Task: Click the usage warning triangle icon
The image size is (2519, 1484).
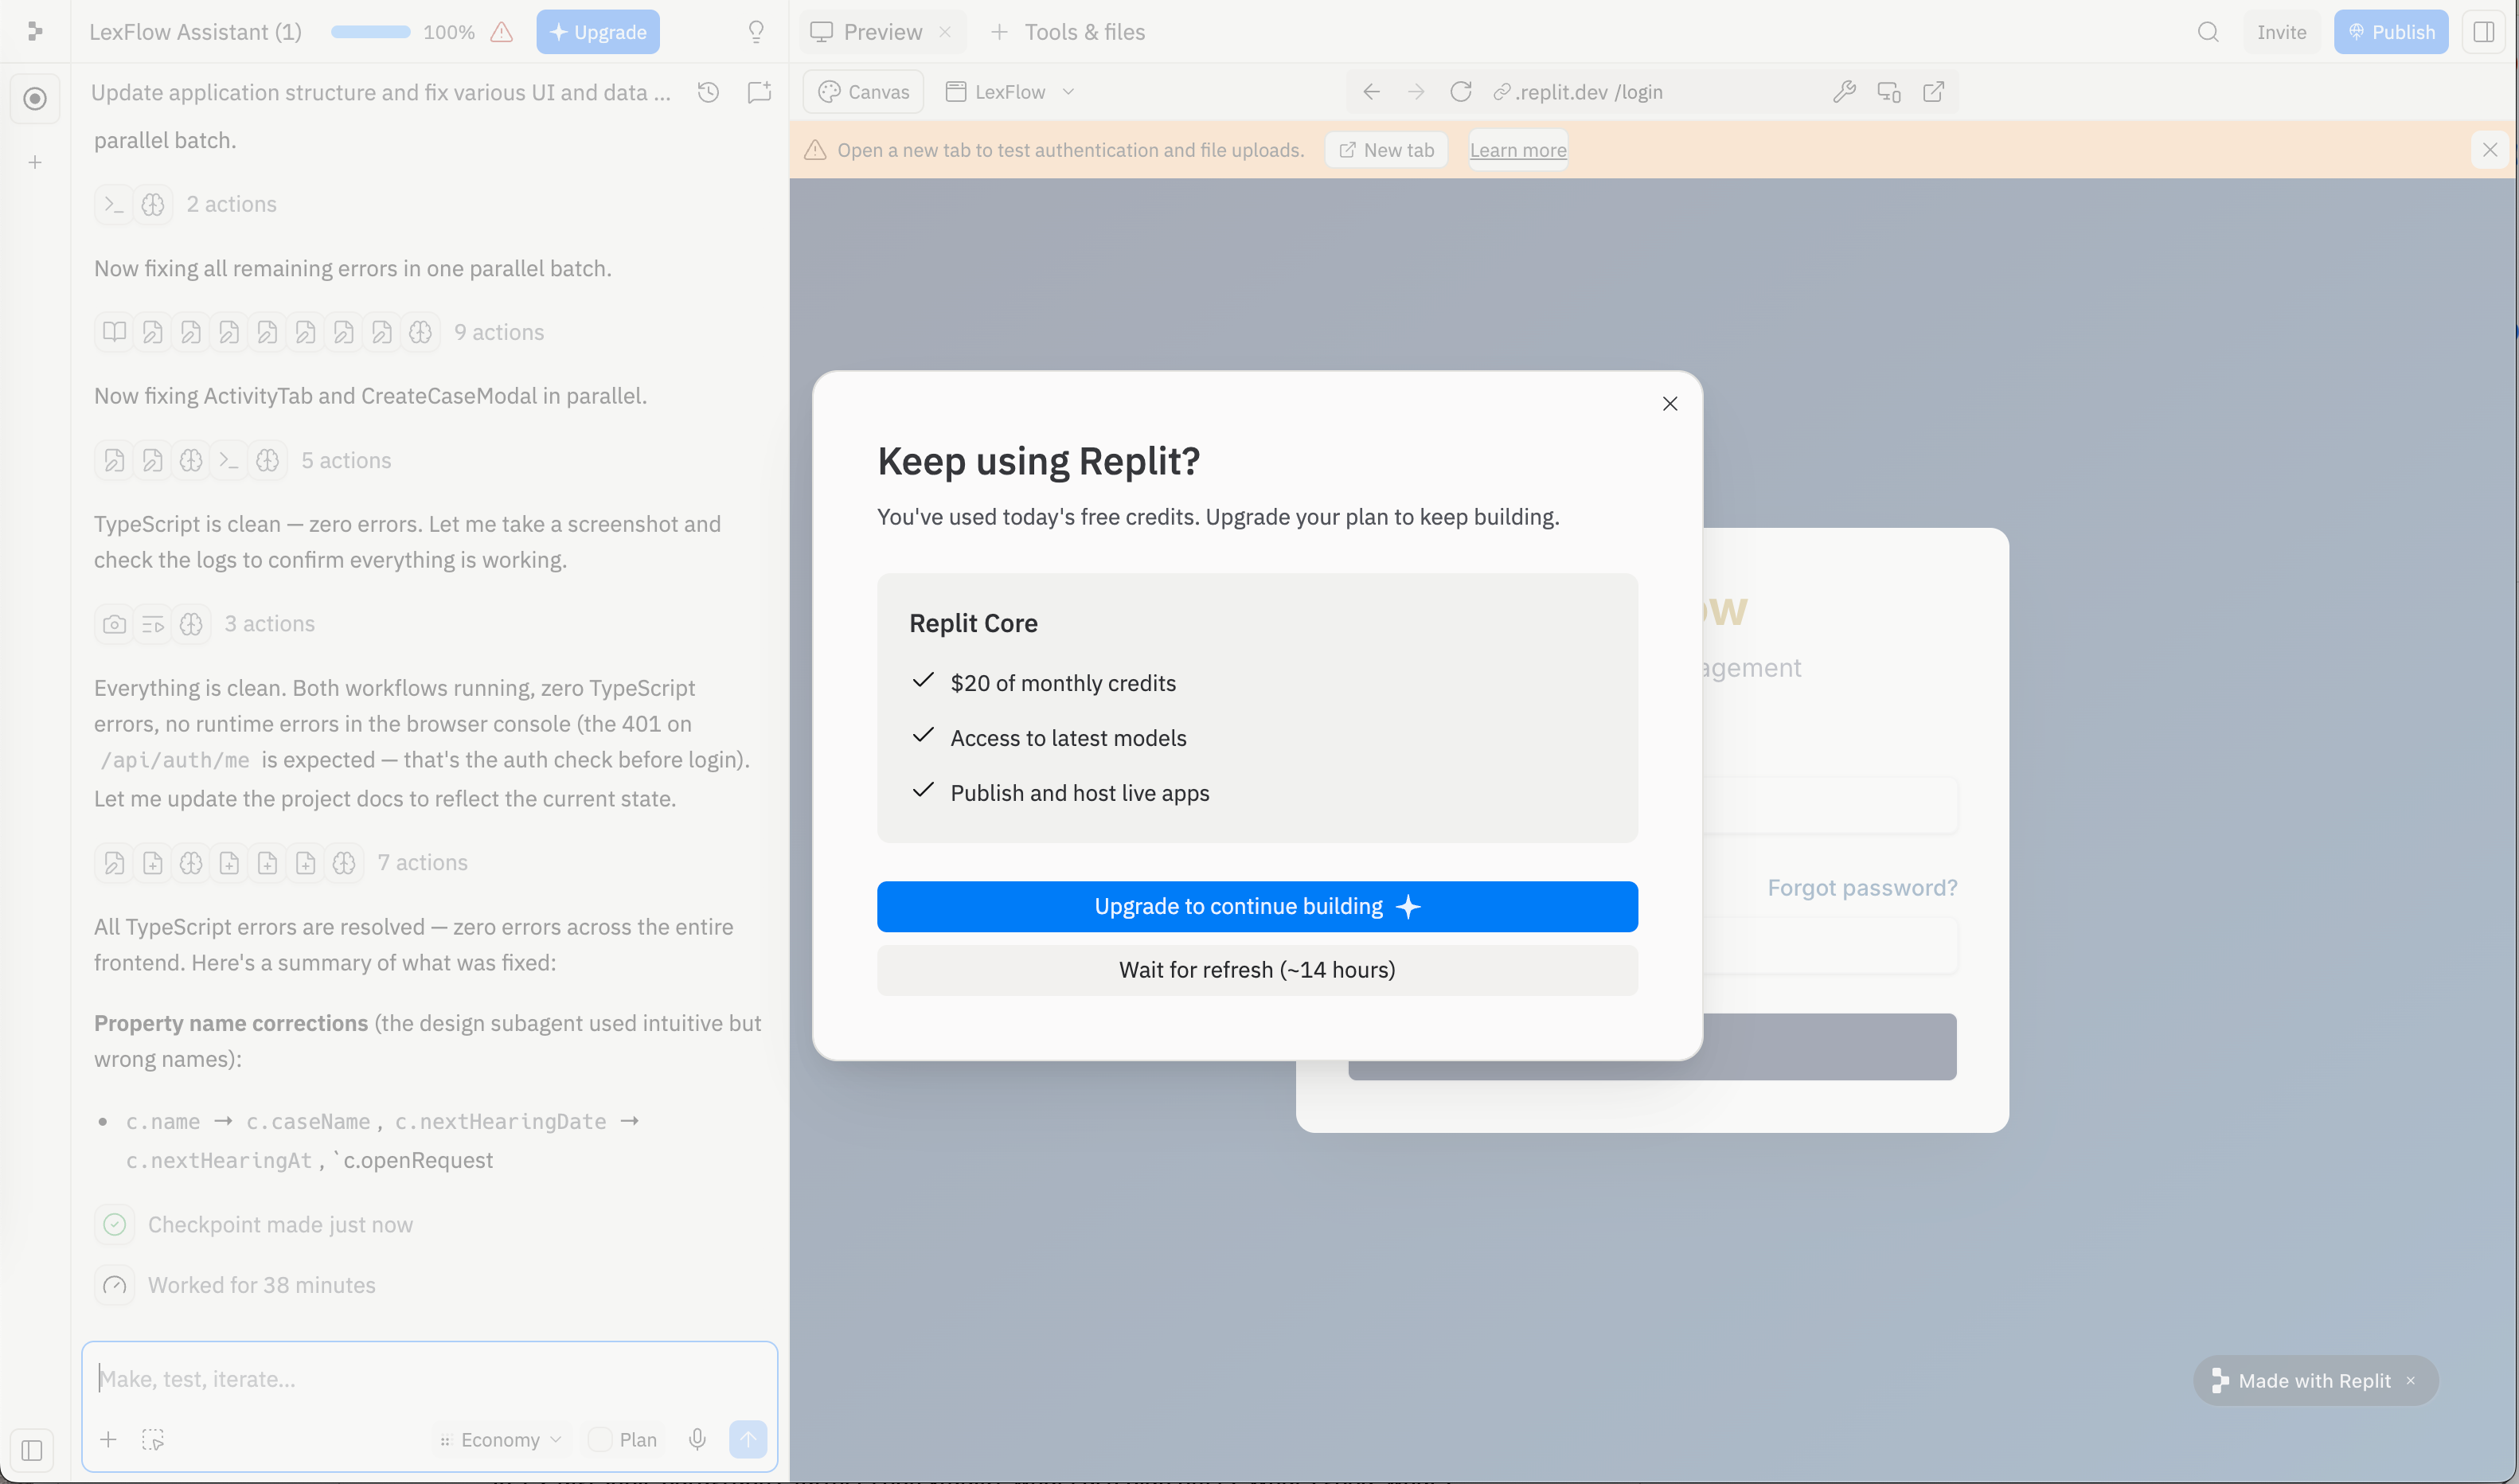Action: click(x=502, y=32)
